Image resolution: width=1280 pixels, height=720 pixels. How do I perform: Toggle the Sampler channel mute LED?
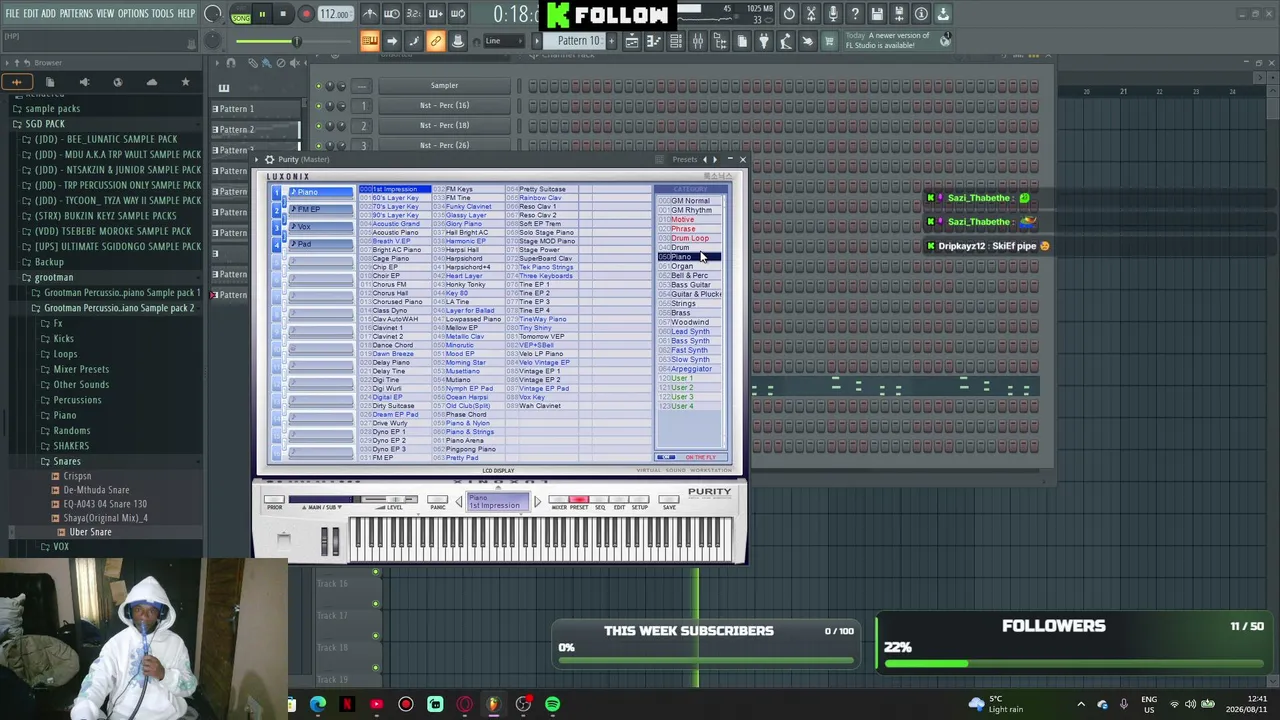click(319, 86)
